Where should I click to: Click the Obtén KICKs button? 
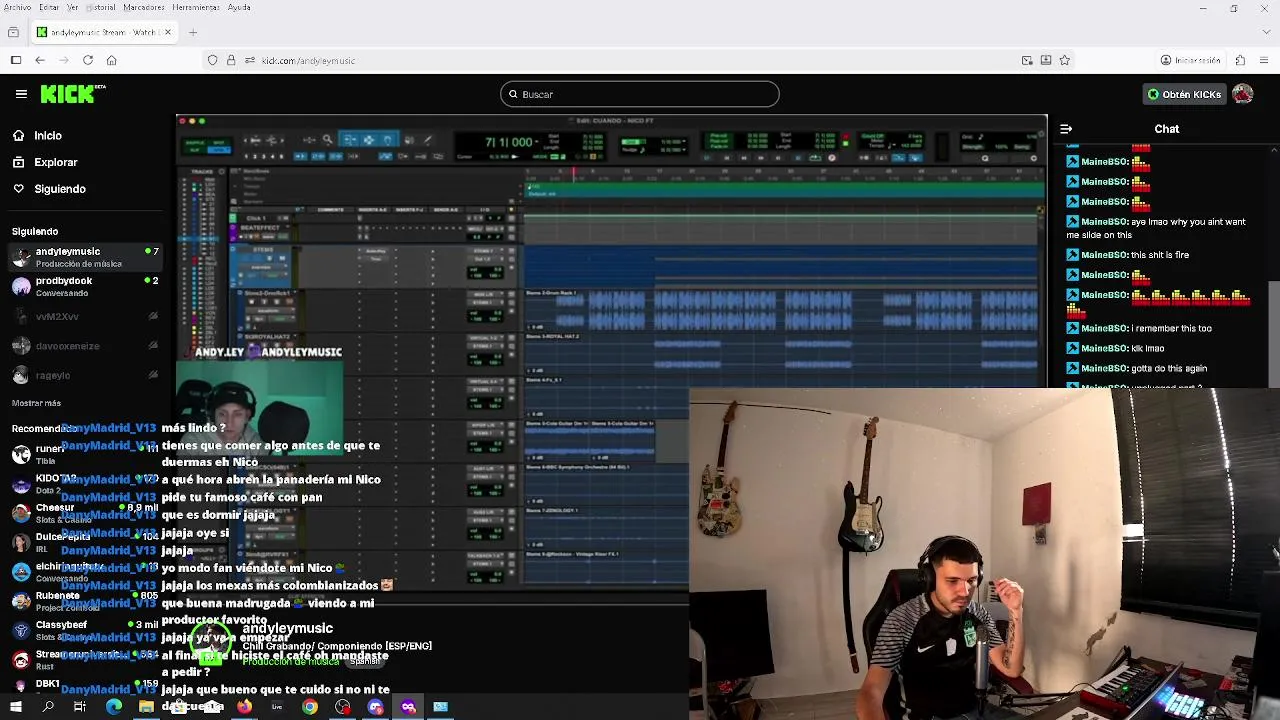(1184, 94)
